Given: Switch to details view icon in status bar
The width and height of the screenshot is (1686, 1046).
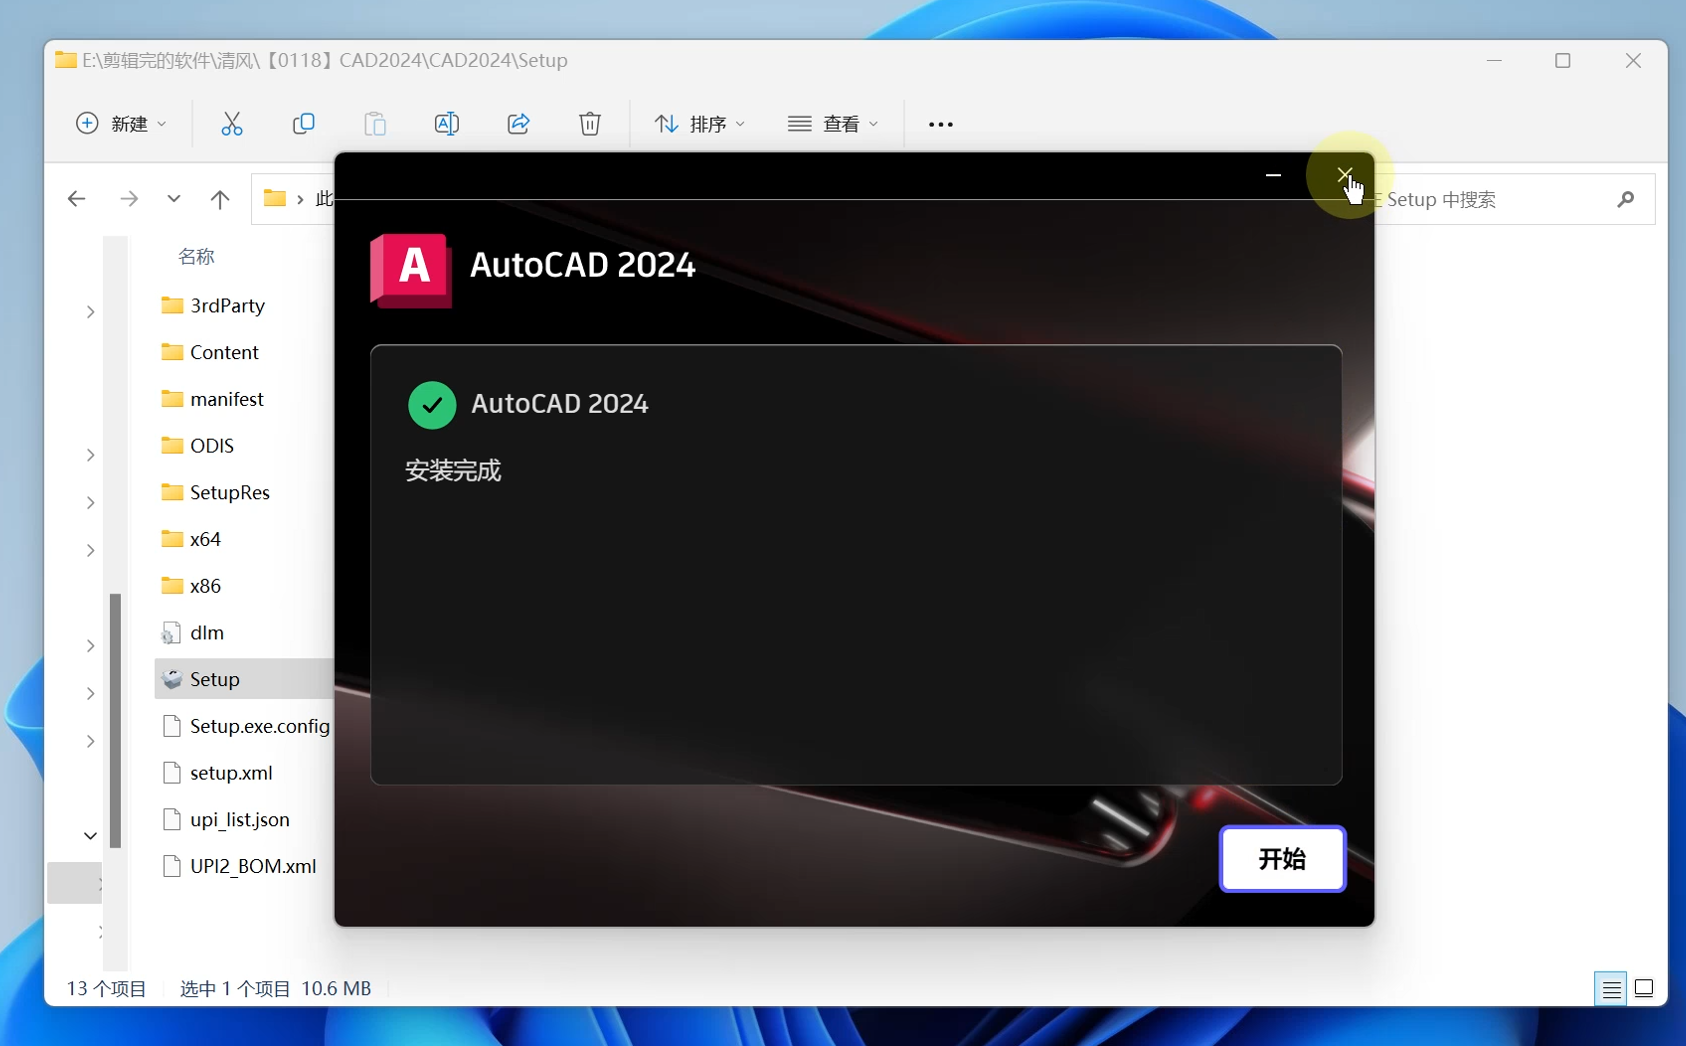Looking at the screenshot, I should pyautogui.click(x=1611, y=989).
